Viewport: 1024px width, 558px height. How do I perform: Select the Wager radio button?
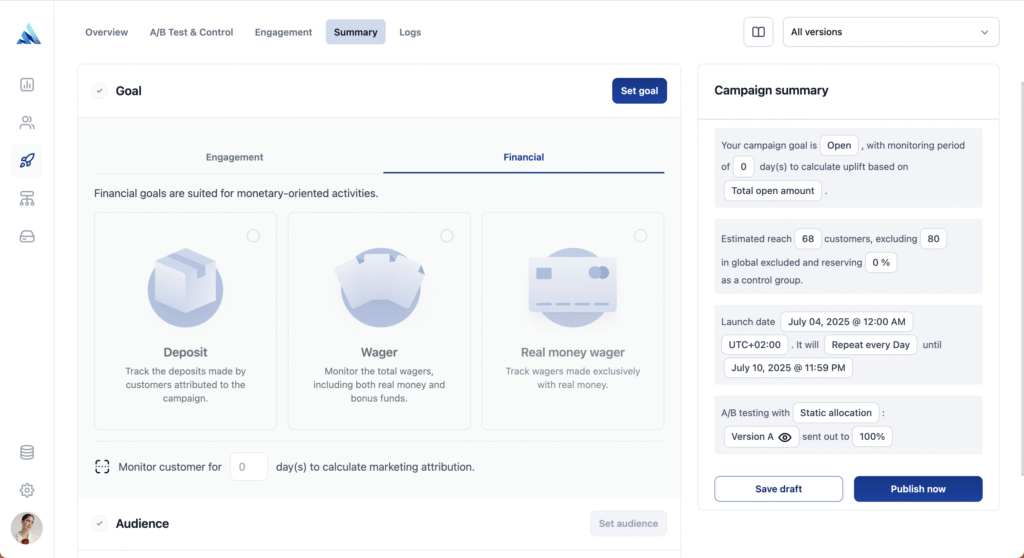(447, 236)
